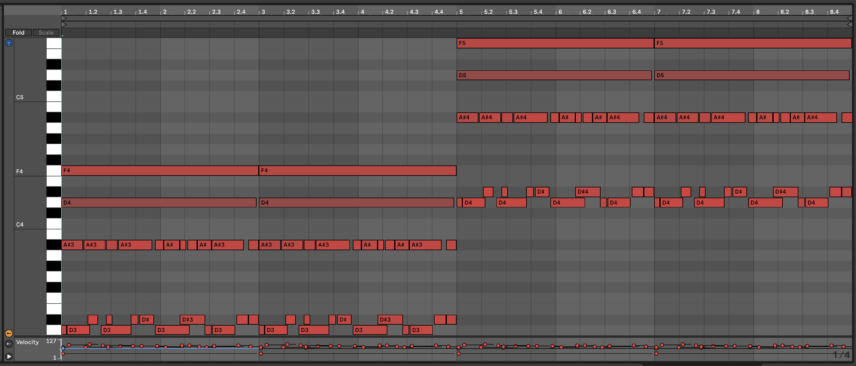The height and width of the screenshot is (366, 856).
Task: Click ruler position 2.2
Action: click(191, 11)
